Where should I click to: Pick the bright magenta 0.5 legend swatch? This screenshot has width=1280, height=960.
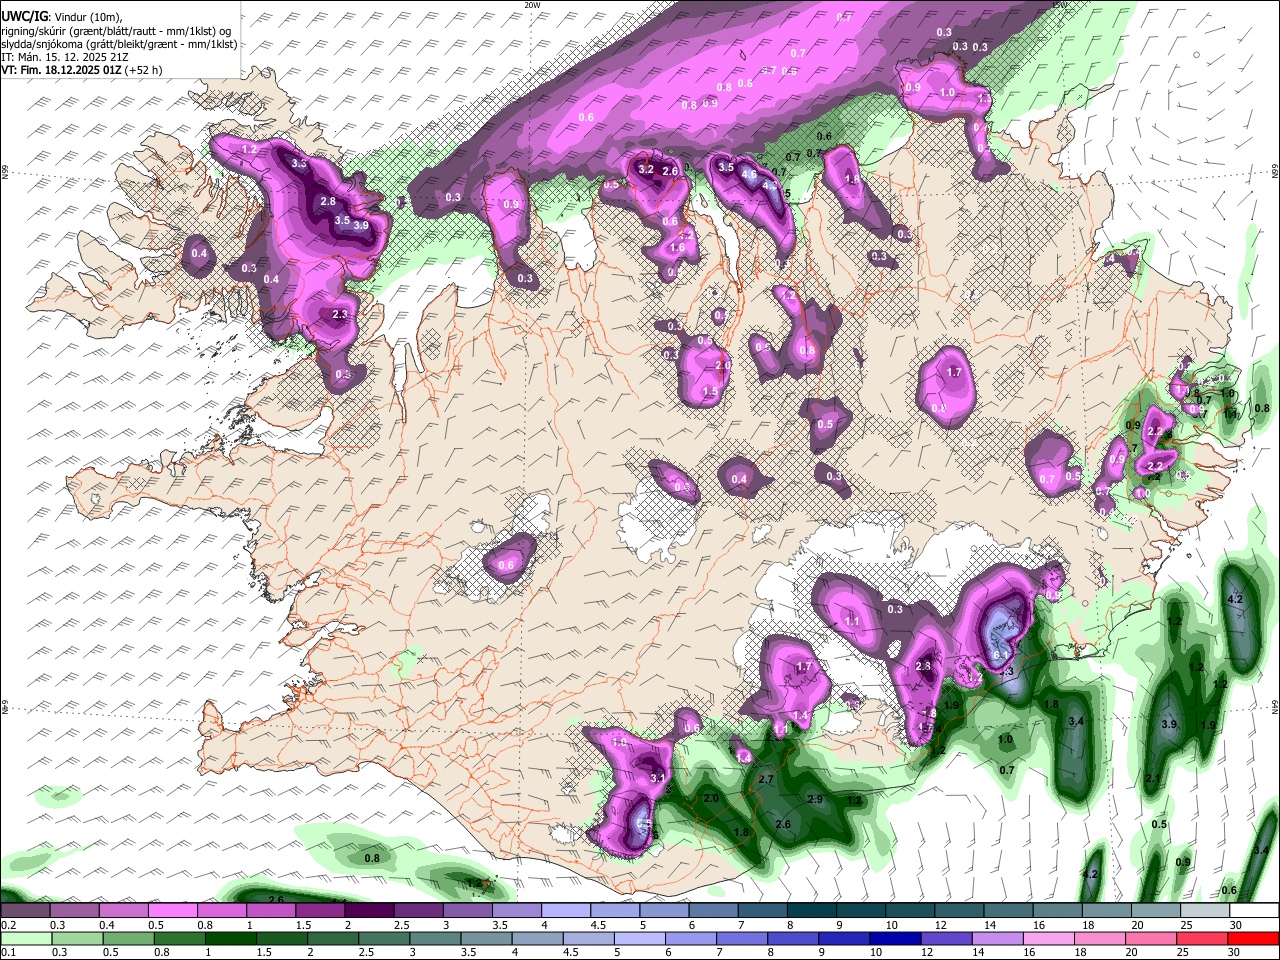172,911
